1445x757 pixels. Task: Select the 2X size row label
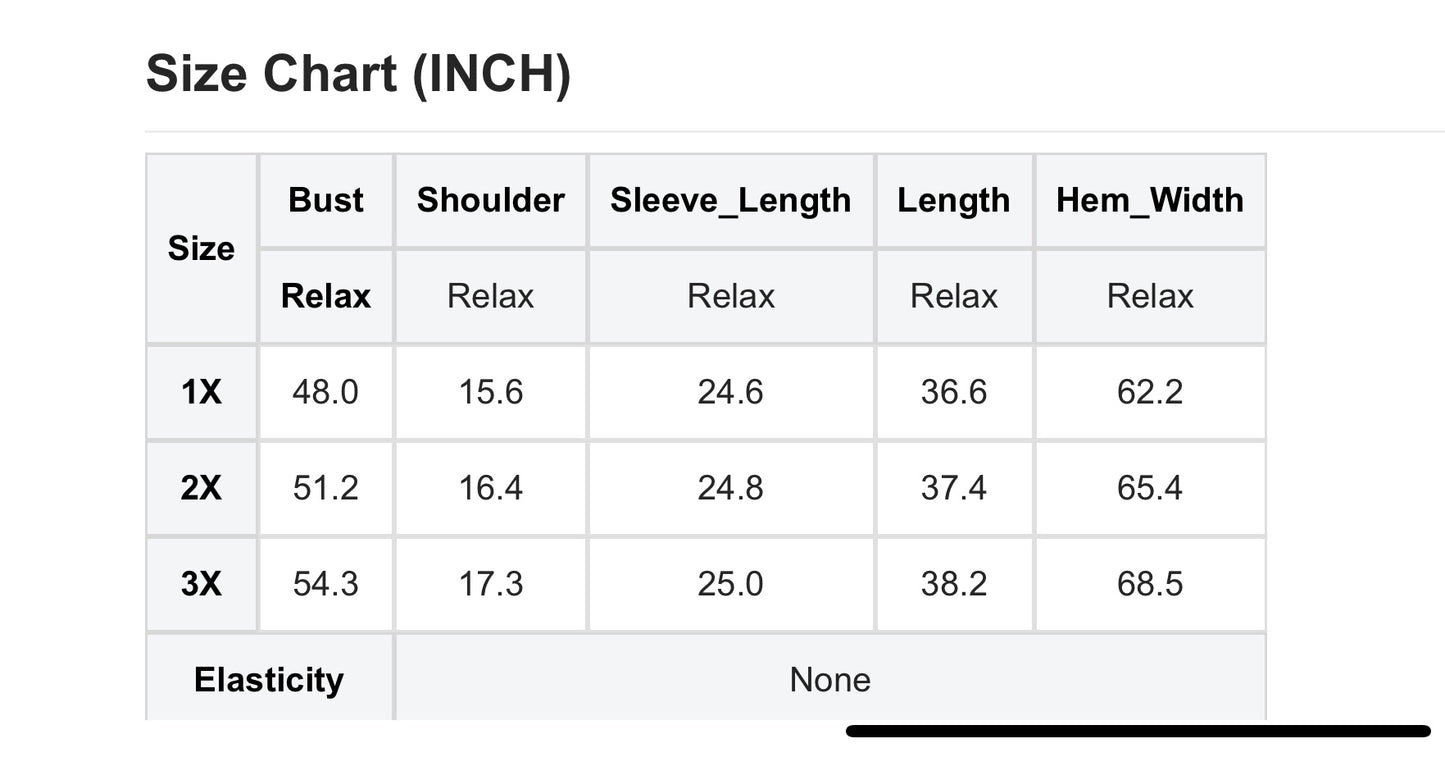tap(201, 488)
